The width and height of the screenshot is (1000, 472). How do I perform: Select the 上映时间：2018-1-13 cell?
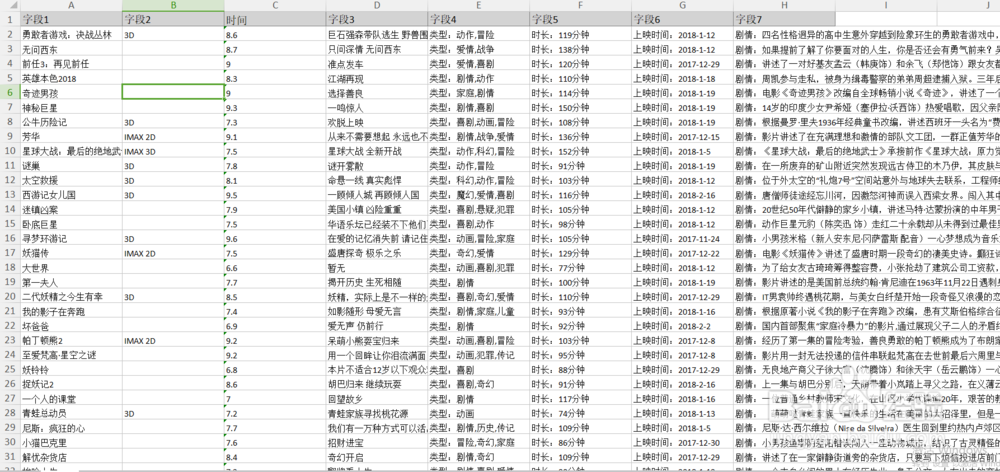(x=682, y=413)
